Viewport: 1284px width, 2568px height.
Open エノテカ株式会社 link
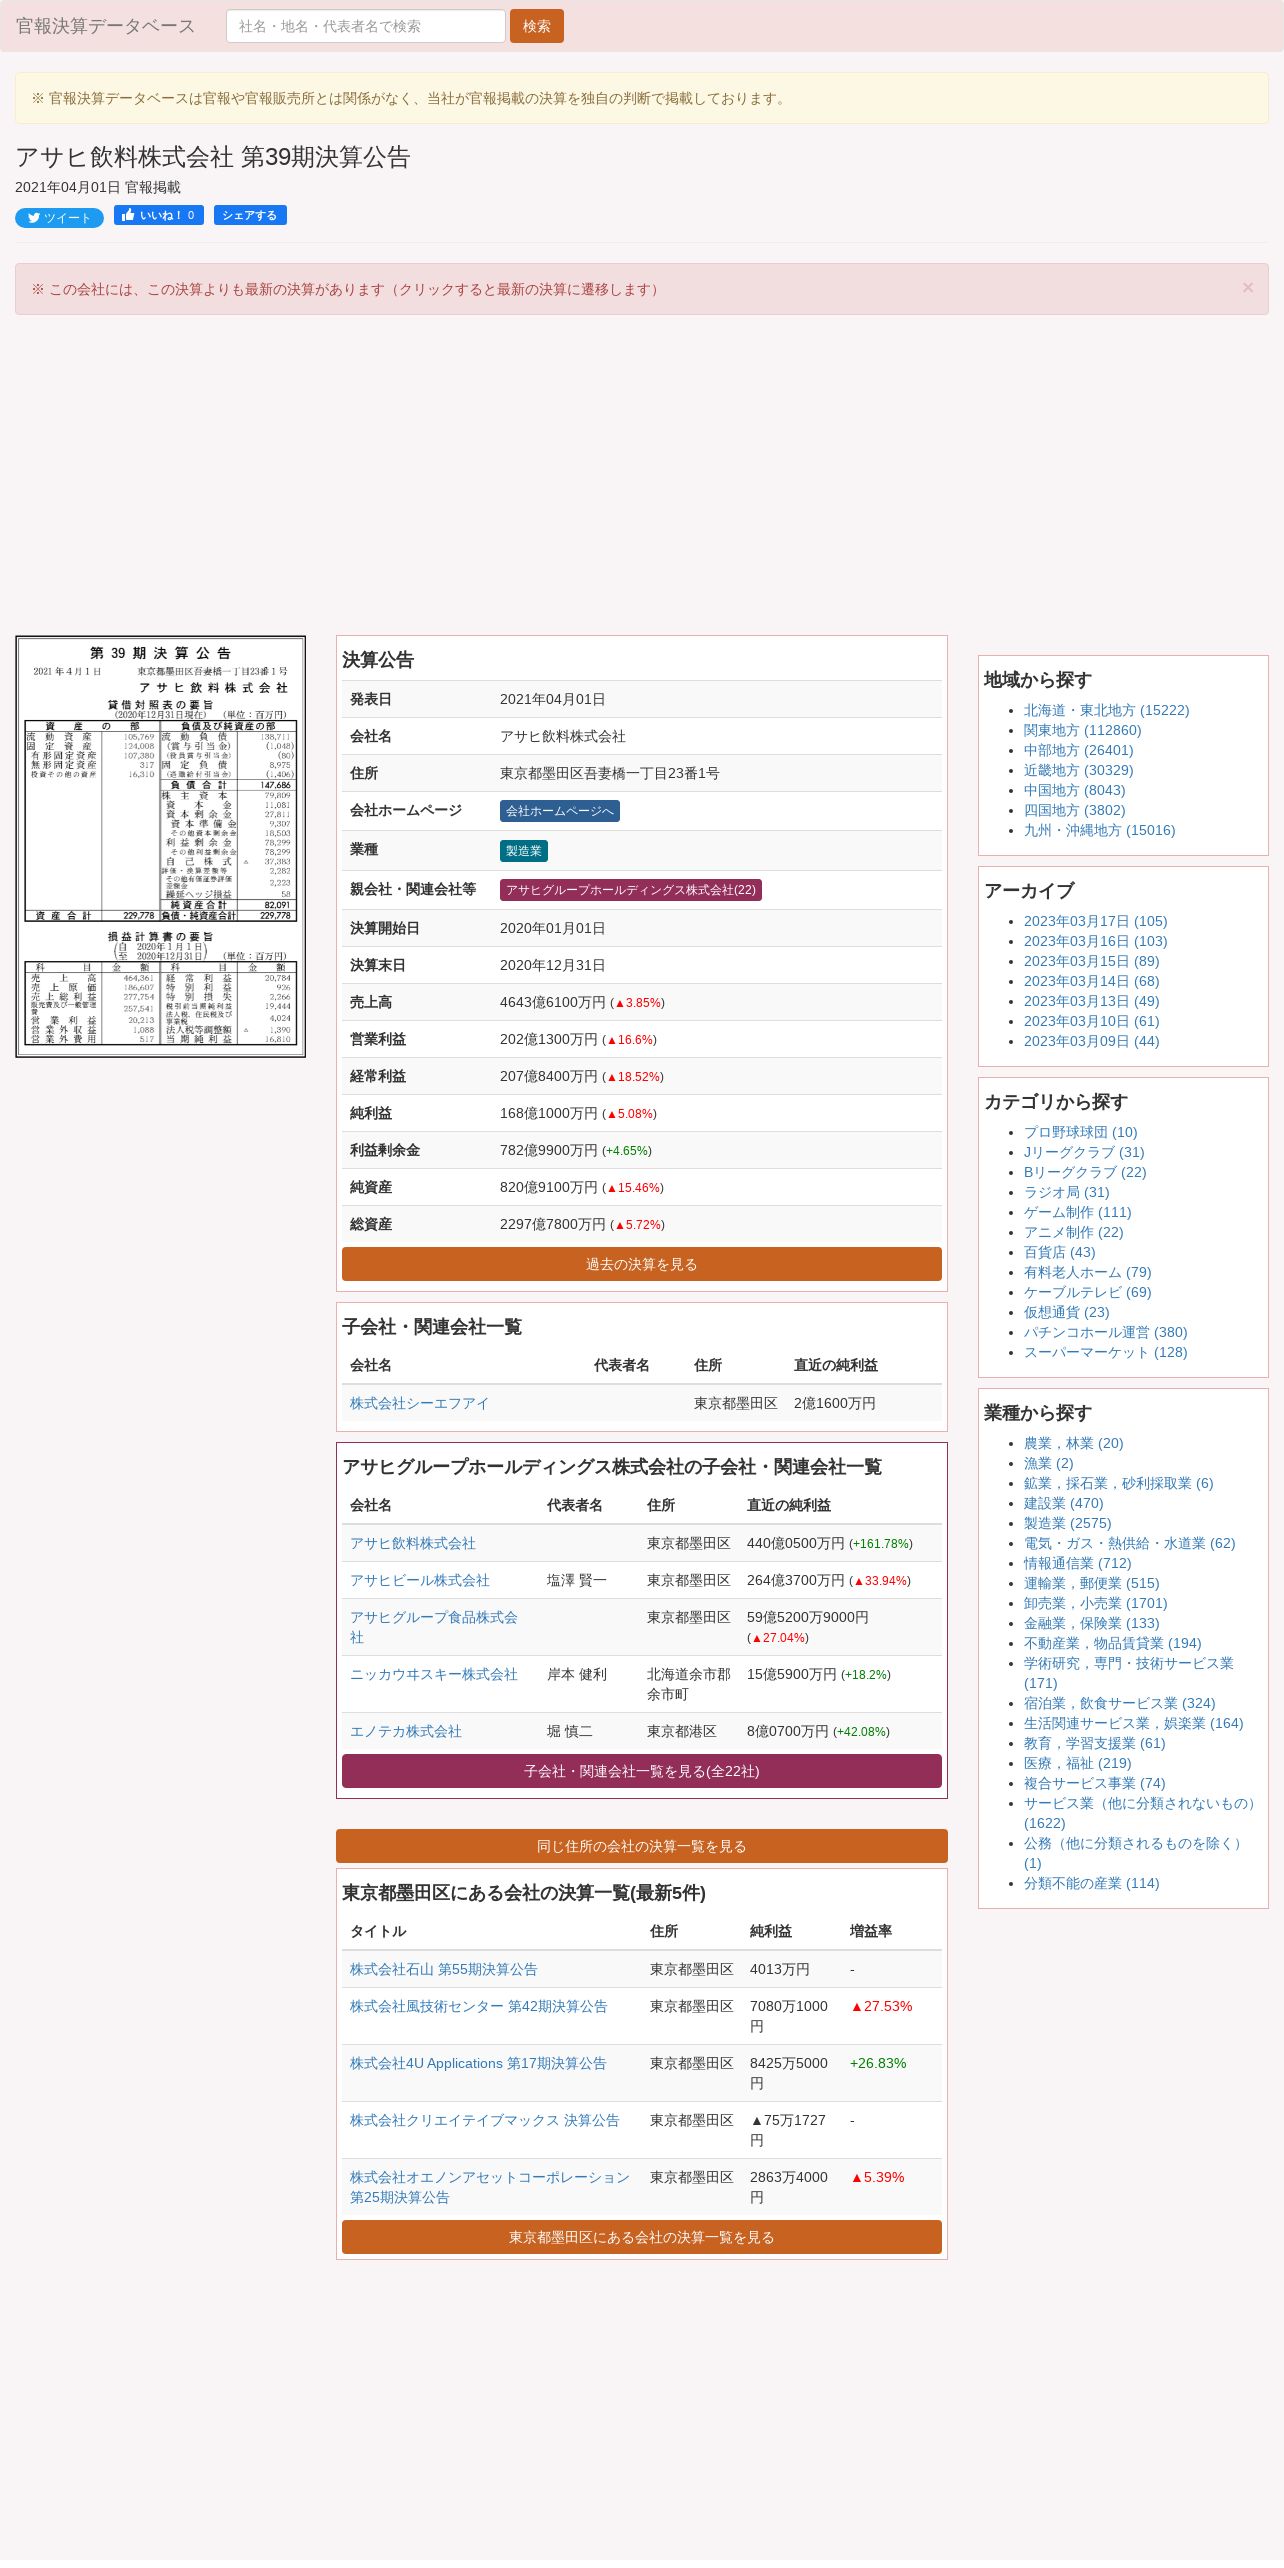pyautogui.click(x=406, y=1731)
